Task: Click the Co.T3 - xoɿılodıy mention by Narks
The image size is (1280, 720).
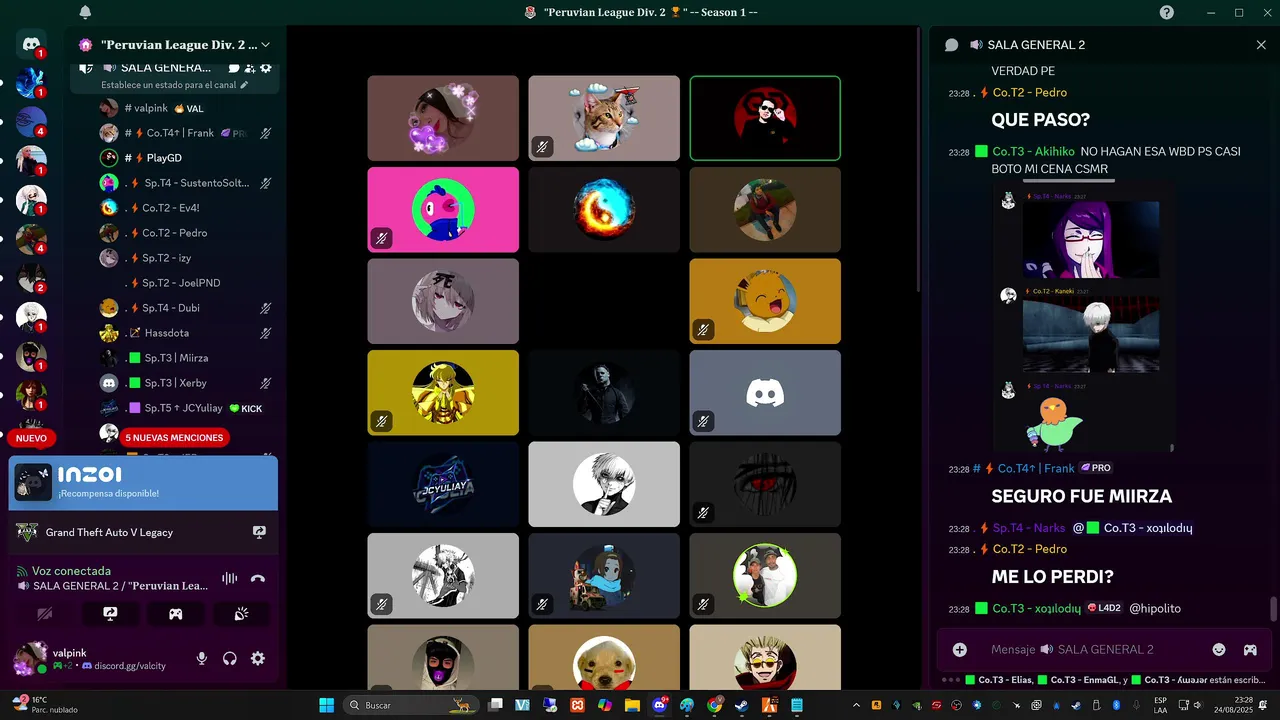Action: pyautogui.click(x=1132, y=528)
